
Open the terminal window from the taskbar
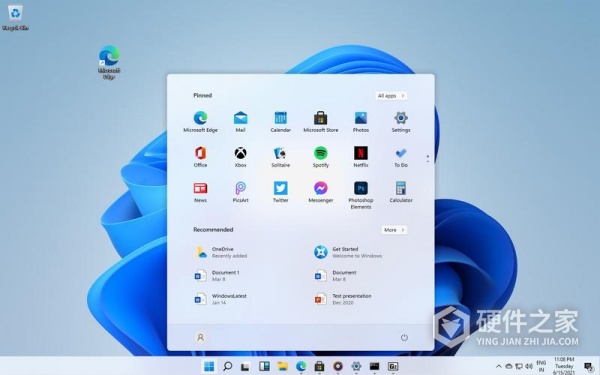pos(375,366)
